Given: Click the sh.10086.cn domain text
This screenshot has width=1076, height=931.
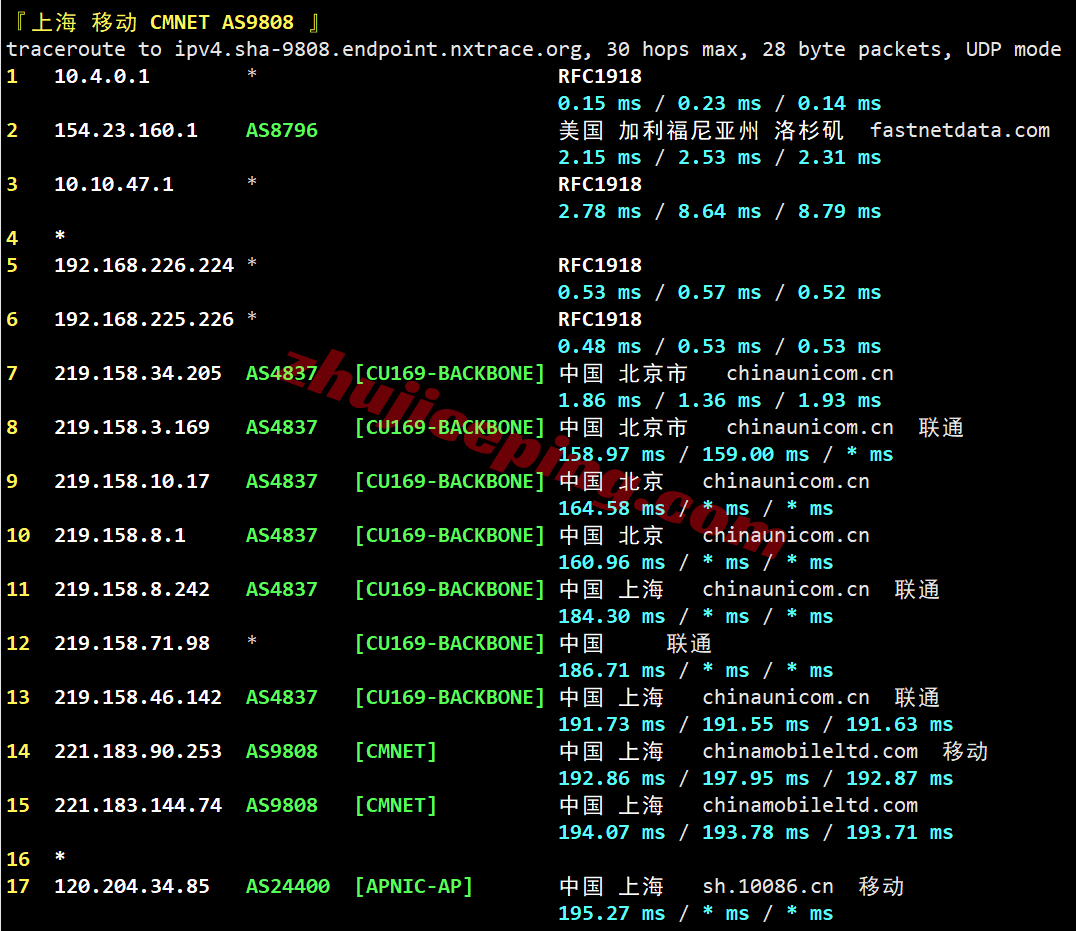Looking at the screenshot, I should pos(768,886).
